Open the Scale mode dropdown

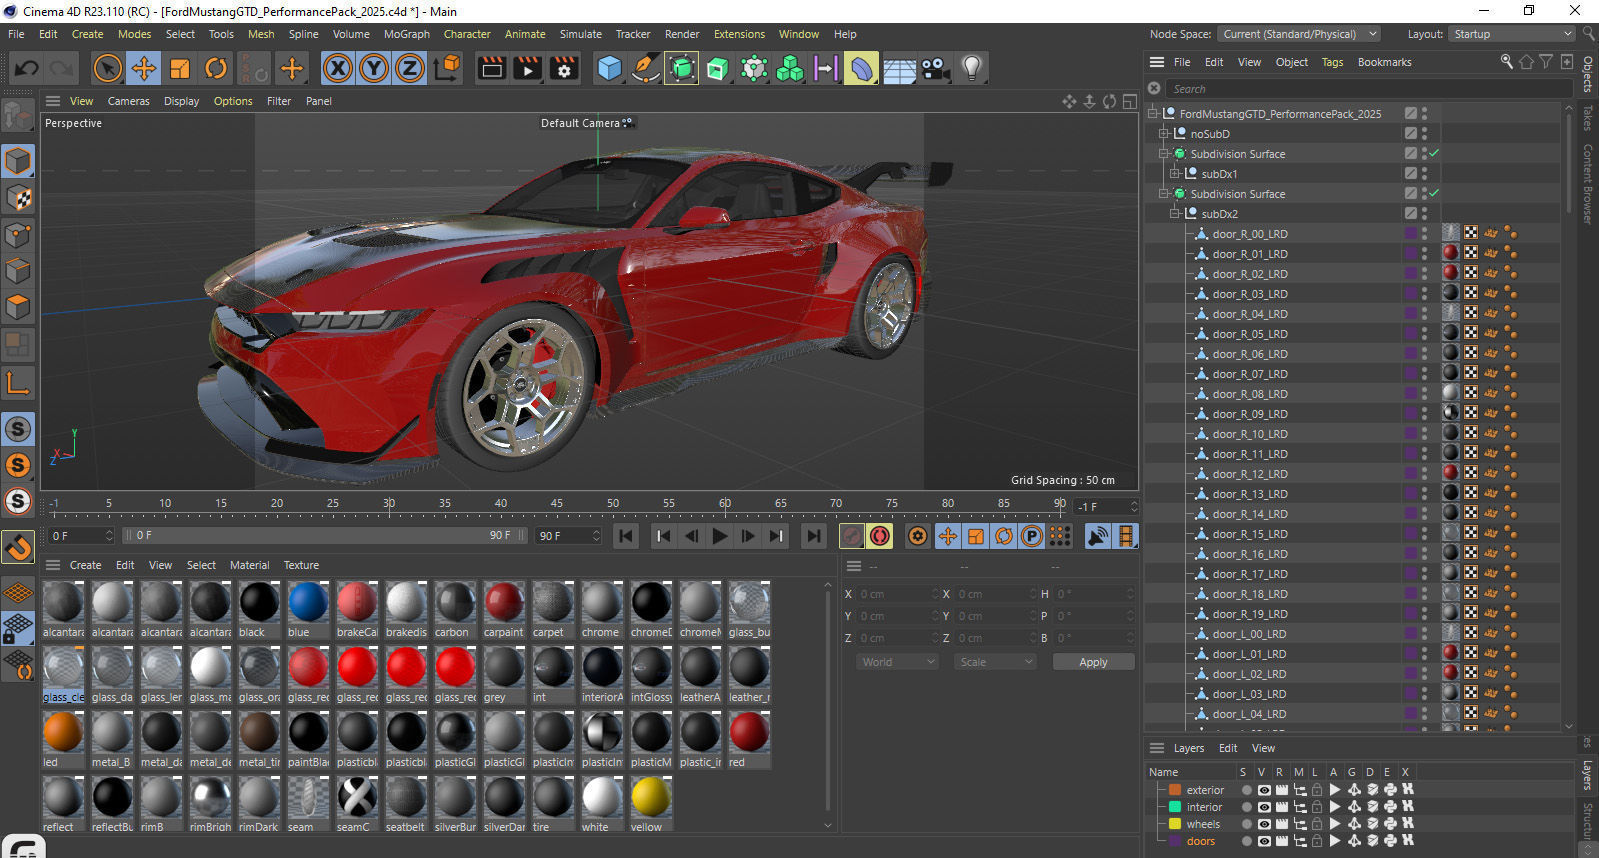(x=995, y=662)
